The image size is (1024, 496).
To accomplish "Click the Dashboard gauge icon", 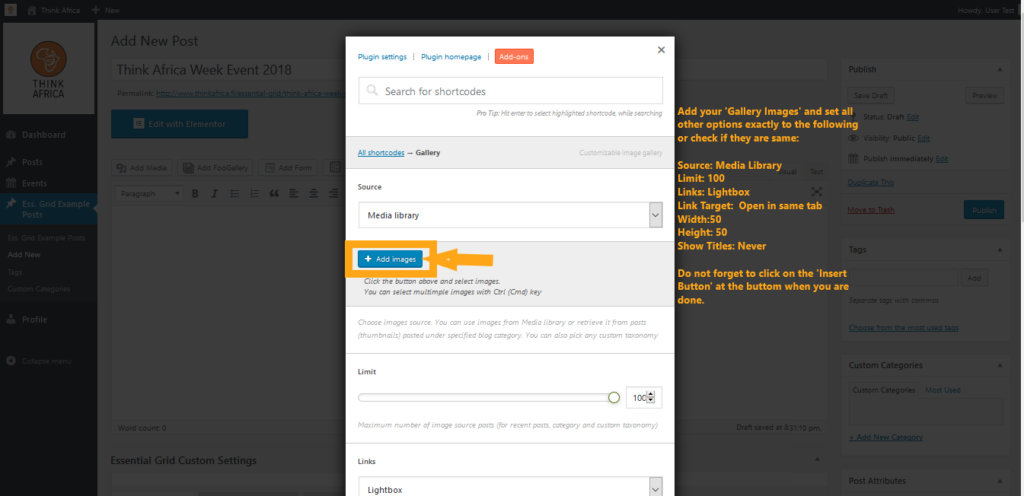I will click(11, 135).
